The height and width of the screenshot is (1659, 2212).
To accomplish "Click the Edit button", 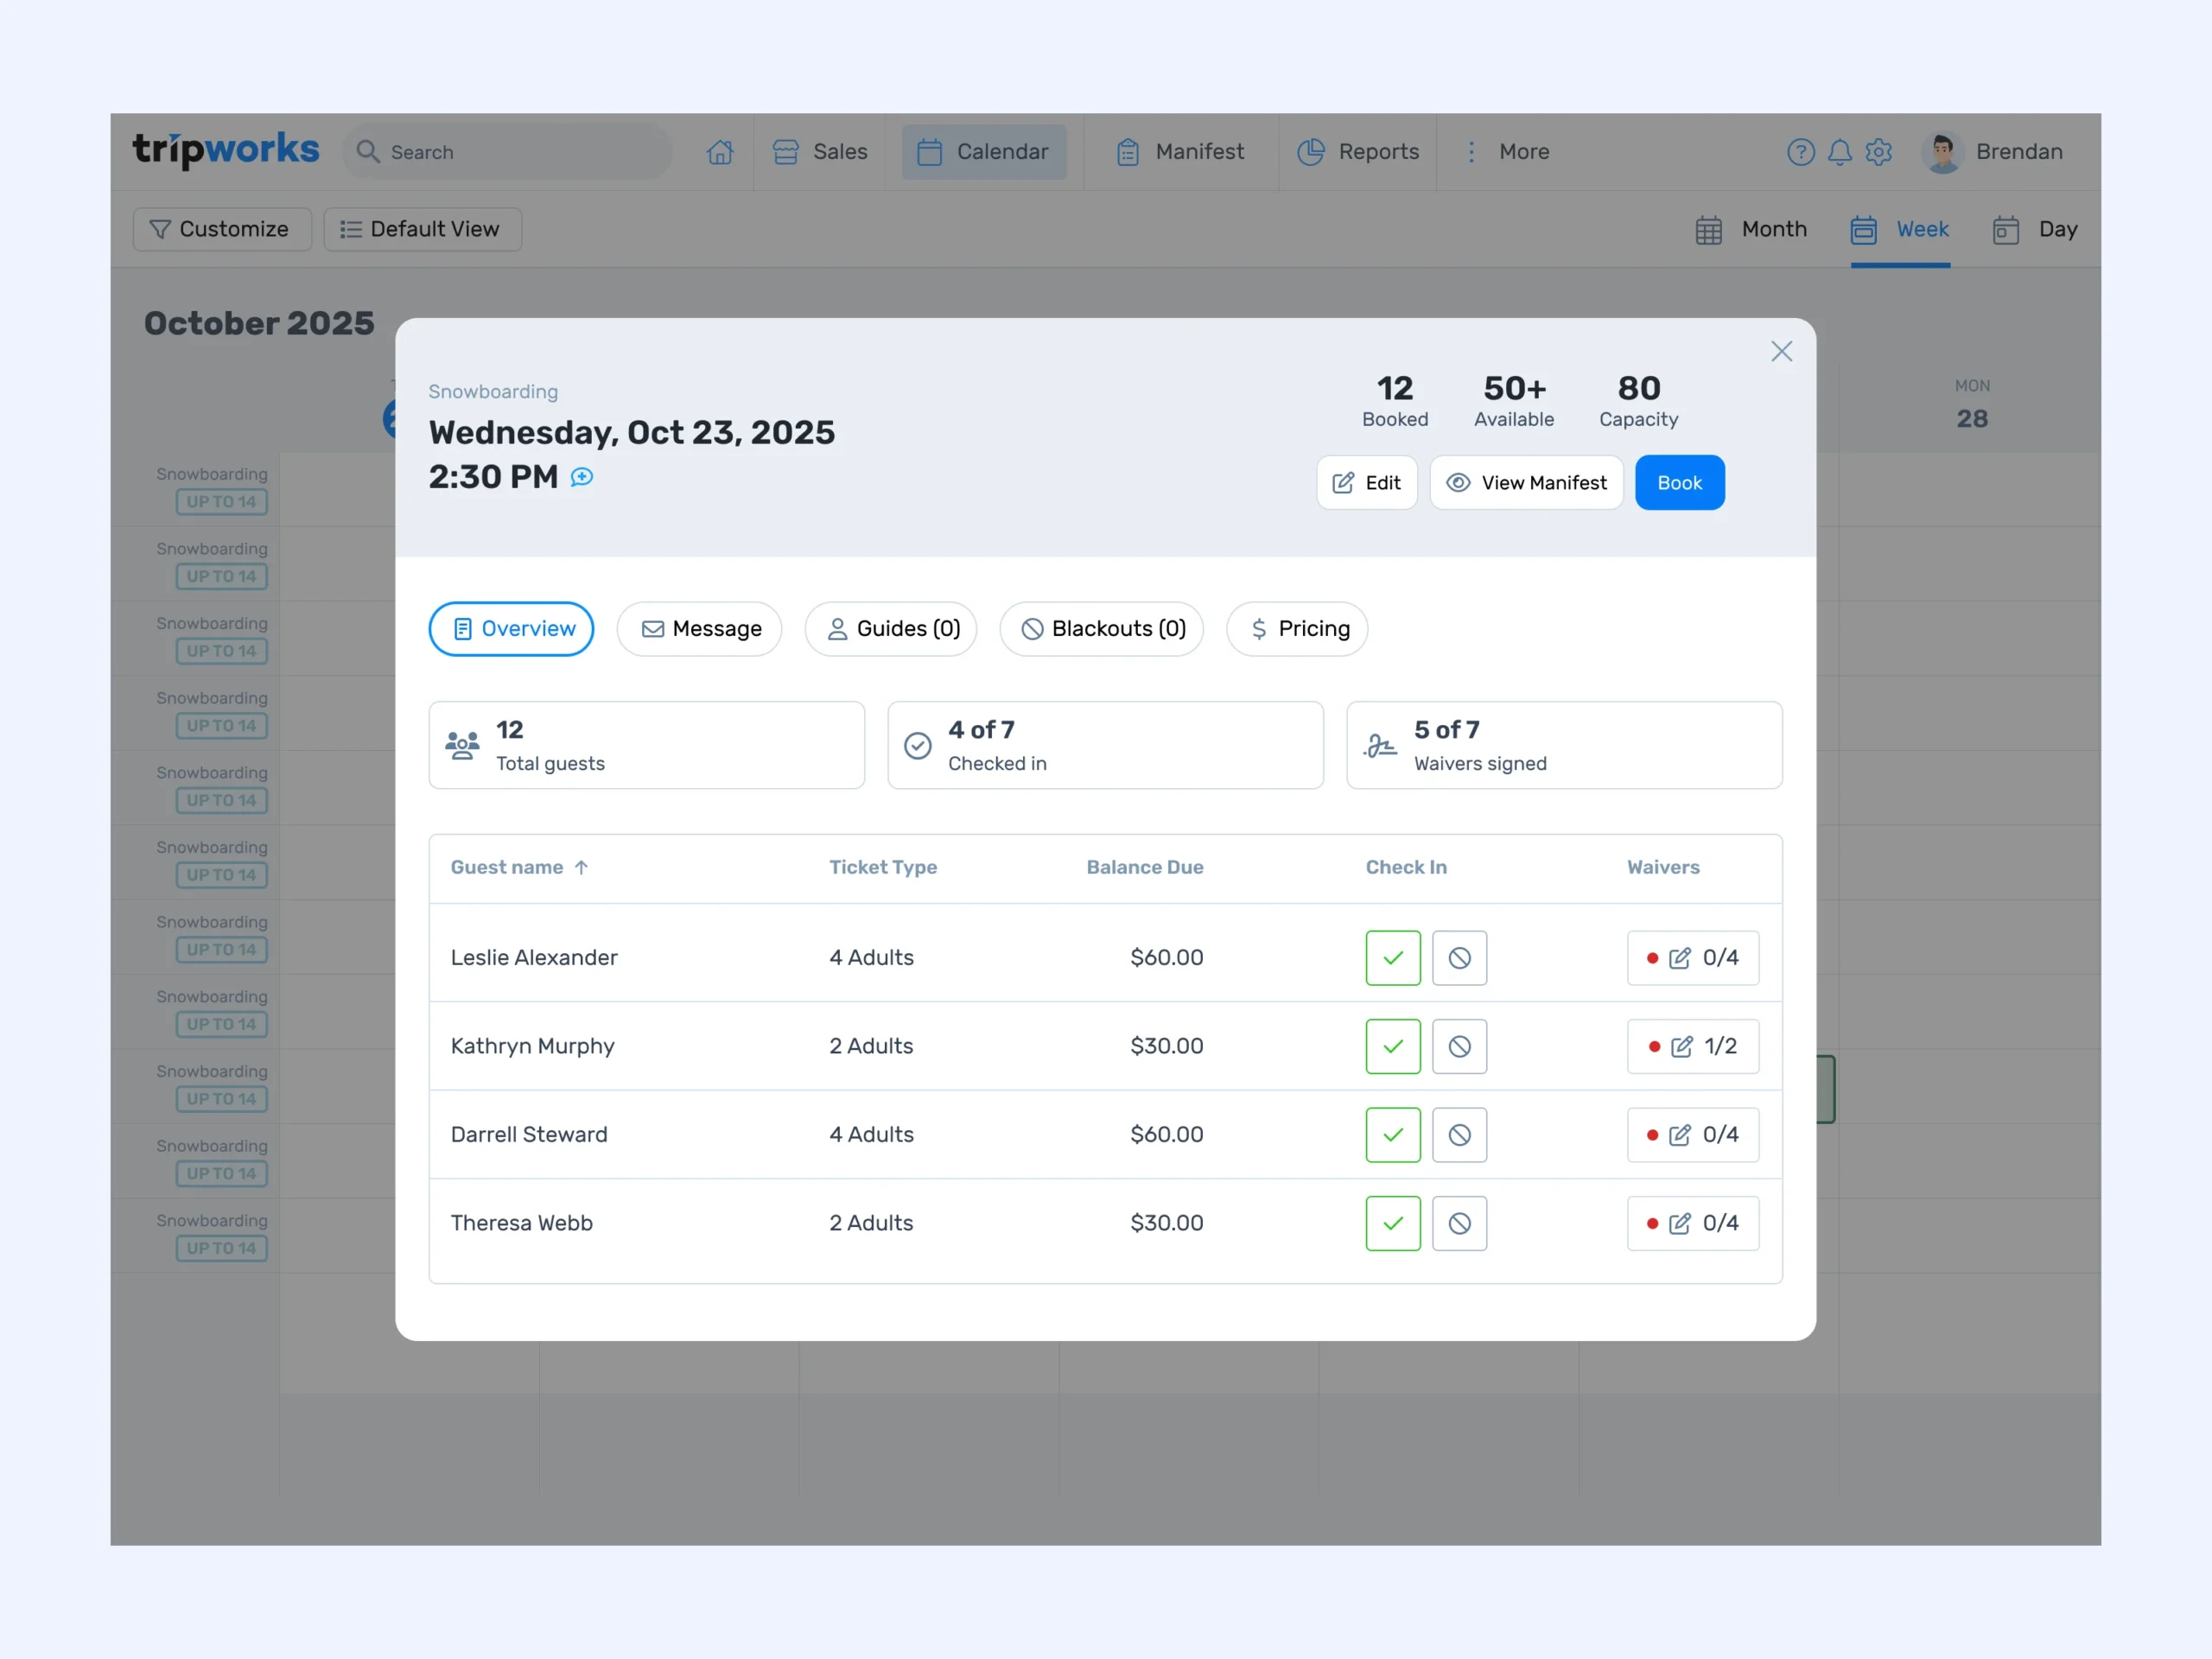I will click(x=1366, y=482).
